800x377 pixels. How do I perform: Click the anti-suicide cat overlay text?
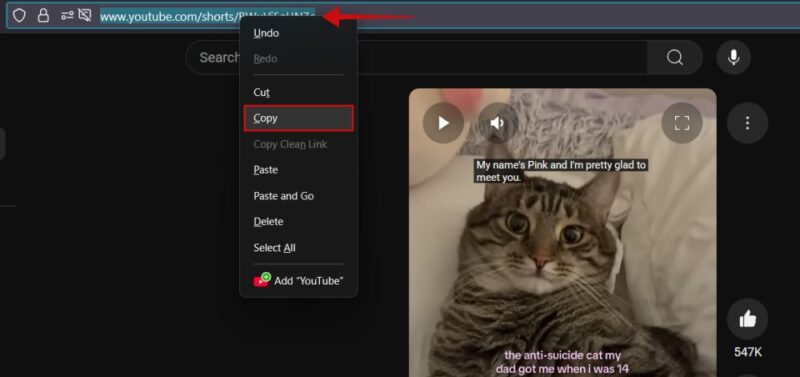(x=562, y=362)
